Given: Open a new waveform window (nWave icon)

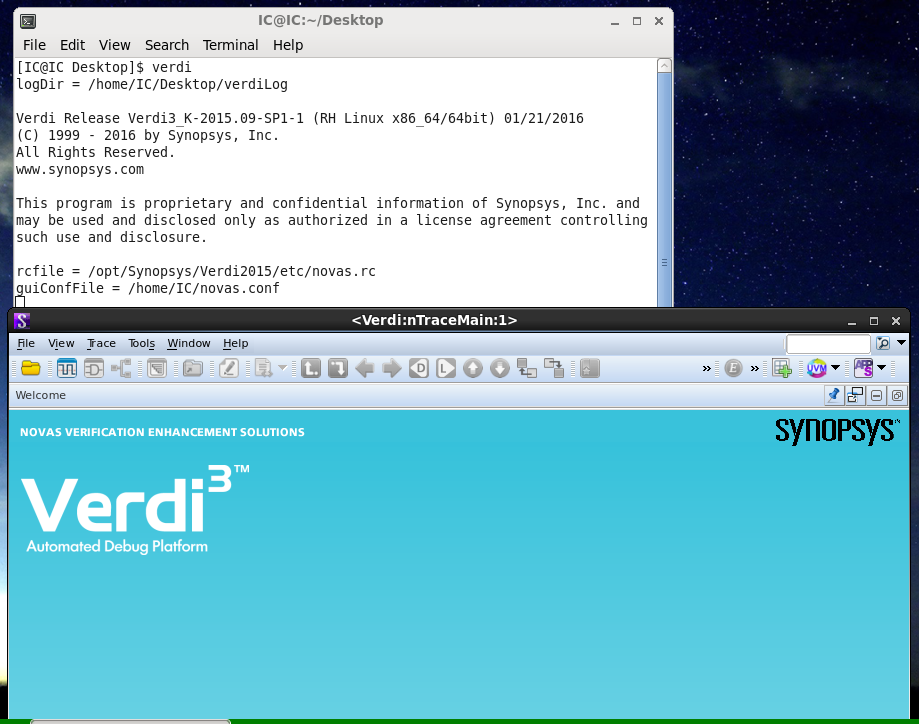Looking at the screenshot, I should 67,368.
